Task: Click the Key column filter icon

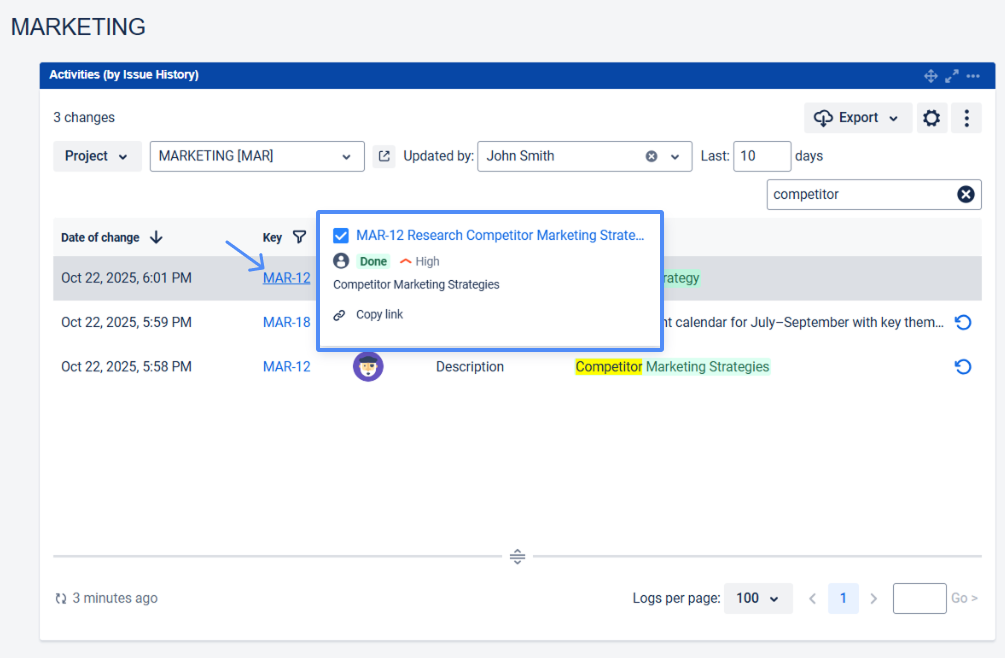Action: coord(299,238)
